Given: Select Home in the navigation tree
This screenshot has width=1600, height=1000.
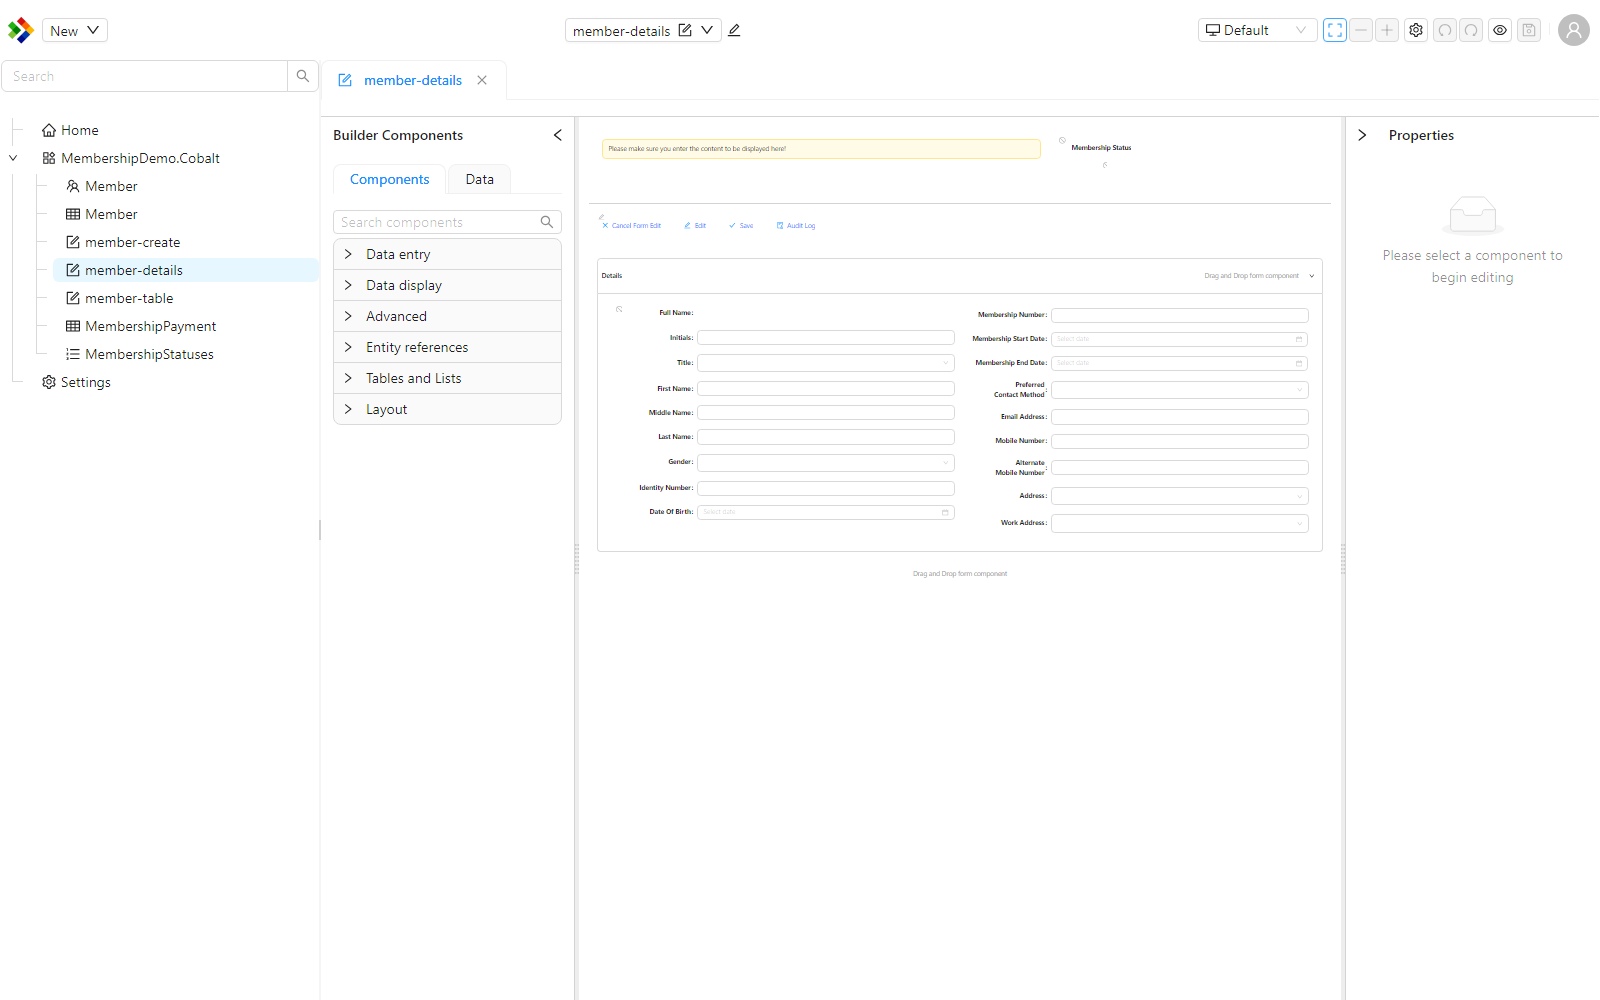Looking at the screenshot, I should [x=70, y=130].
